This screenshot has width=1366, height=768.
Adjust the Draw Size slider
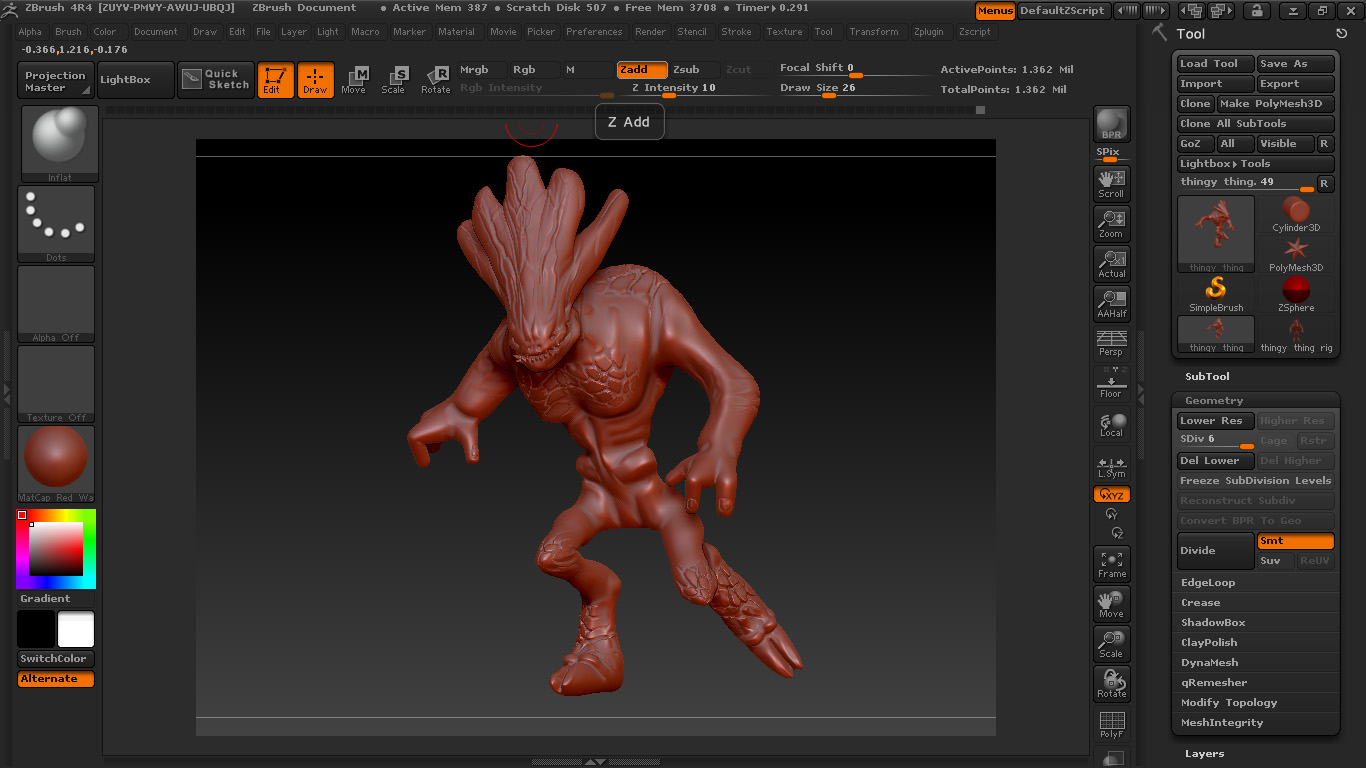tap(856, 89)
